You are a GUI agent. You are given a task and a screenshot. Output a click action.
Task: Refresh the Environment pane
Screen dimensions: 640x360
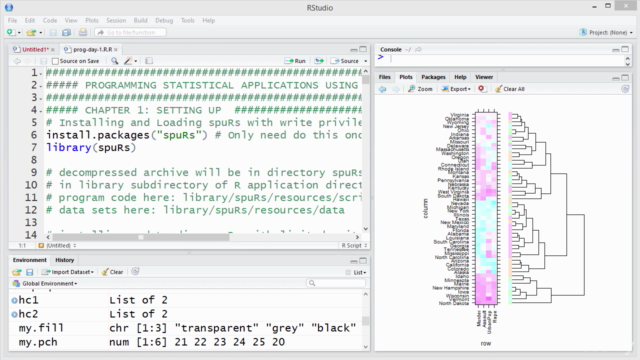(135, 271)
